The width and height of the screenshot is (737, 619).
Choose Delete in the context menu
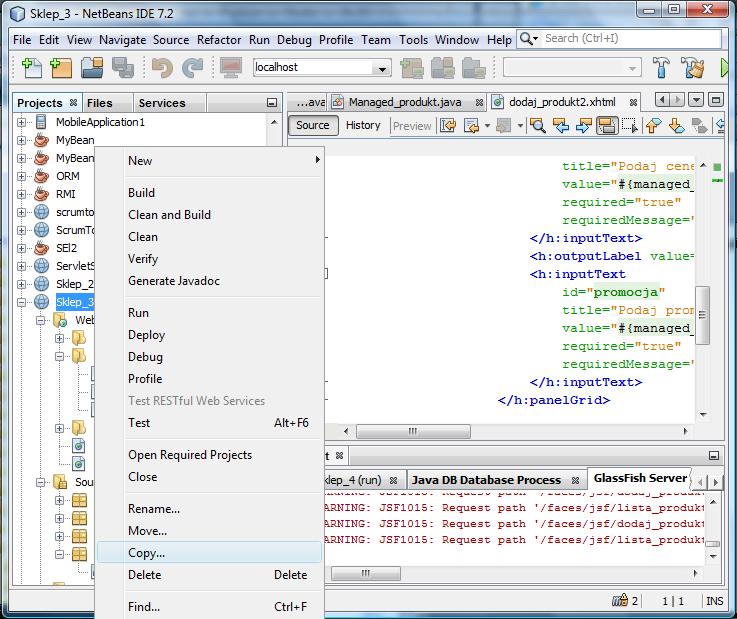[x=210, y=575]
